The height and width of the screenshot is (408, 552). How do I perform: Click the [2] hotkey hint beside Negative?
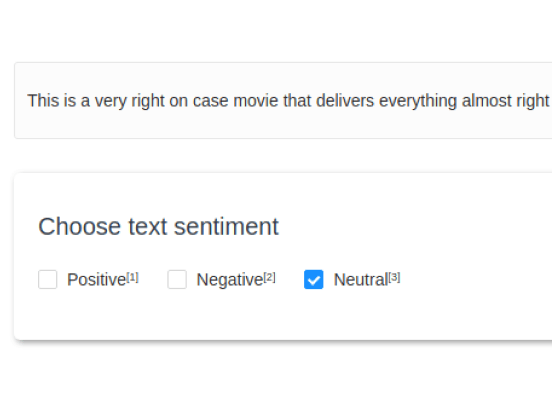coord(269,278)
